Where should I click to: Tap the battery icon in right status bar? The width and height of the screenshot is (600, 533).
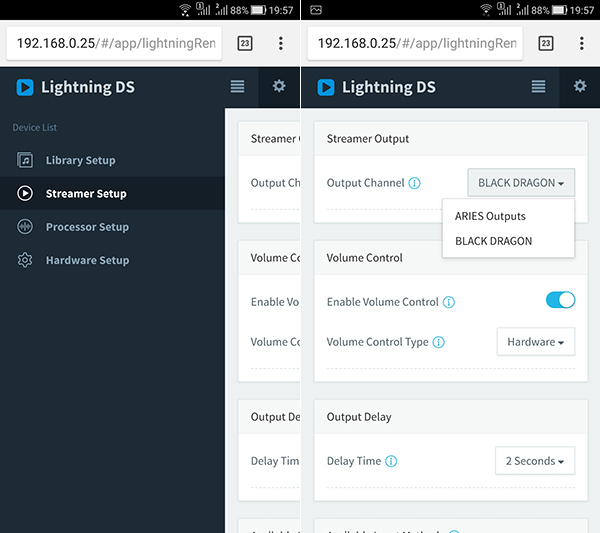559,10
